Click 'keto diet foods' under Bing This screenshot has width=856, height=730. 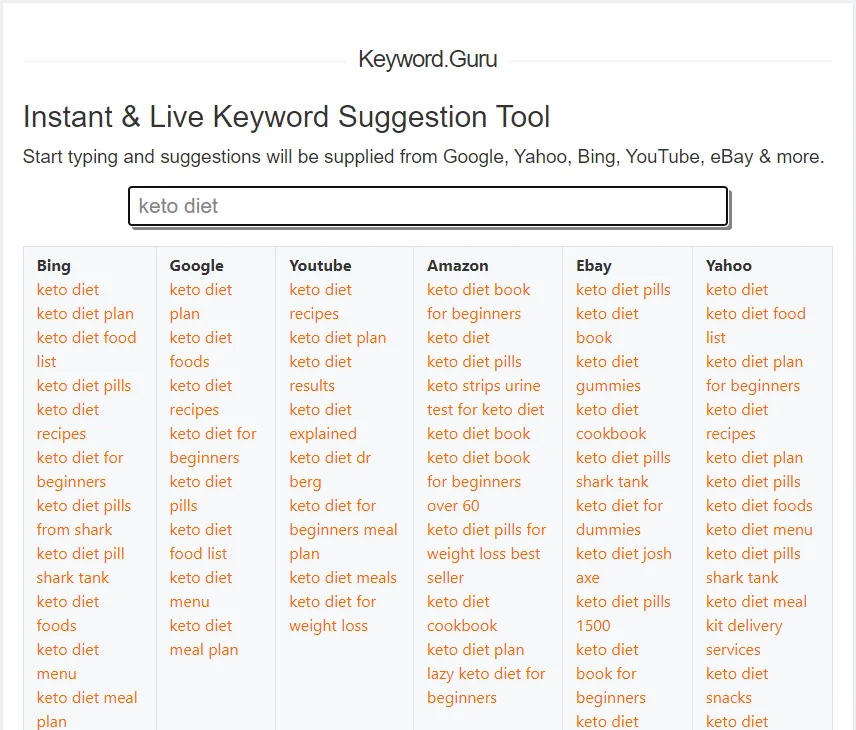(x=68, y=614)
